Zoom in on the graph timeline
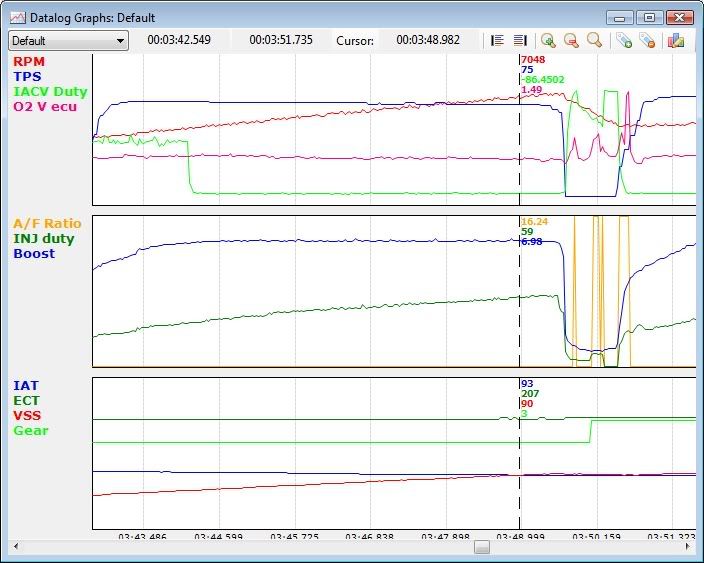The width and height of the screenshot is (704, 563). click(x=548, y=40)
